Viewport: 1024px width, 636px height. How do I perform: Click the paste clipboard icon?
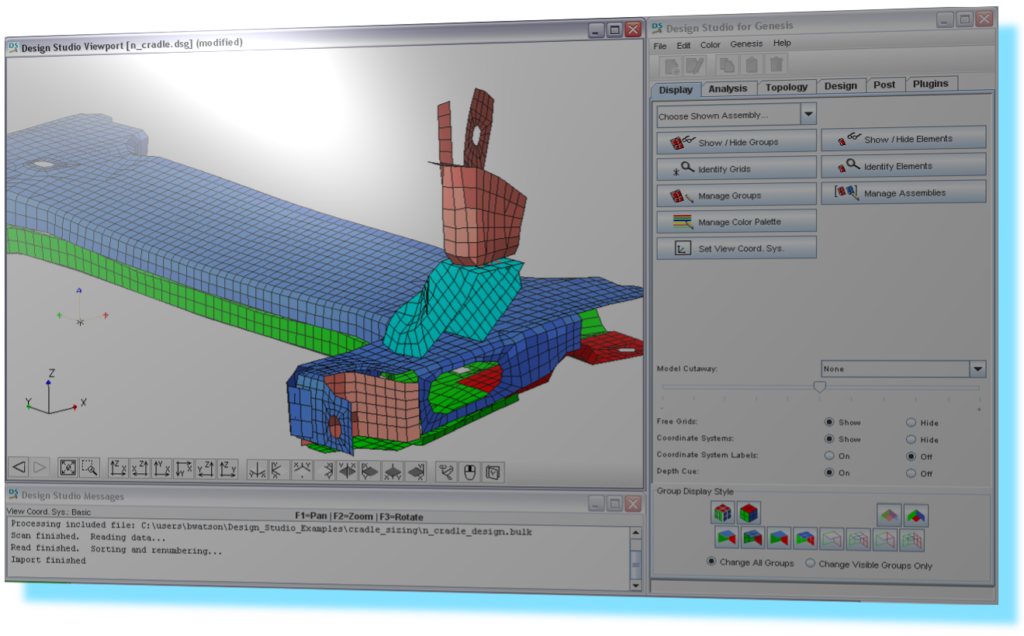click(751, 65)
